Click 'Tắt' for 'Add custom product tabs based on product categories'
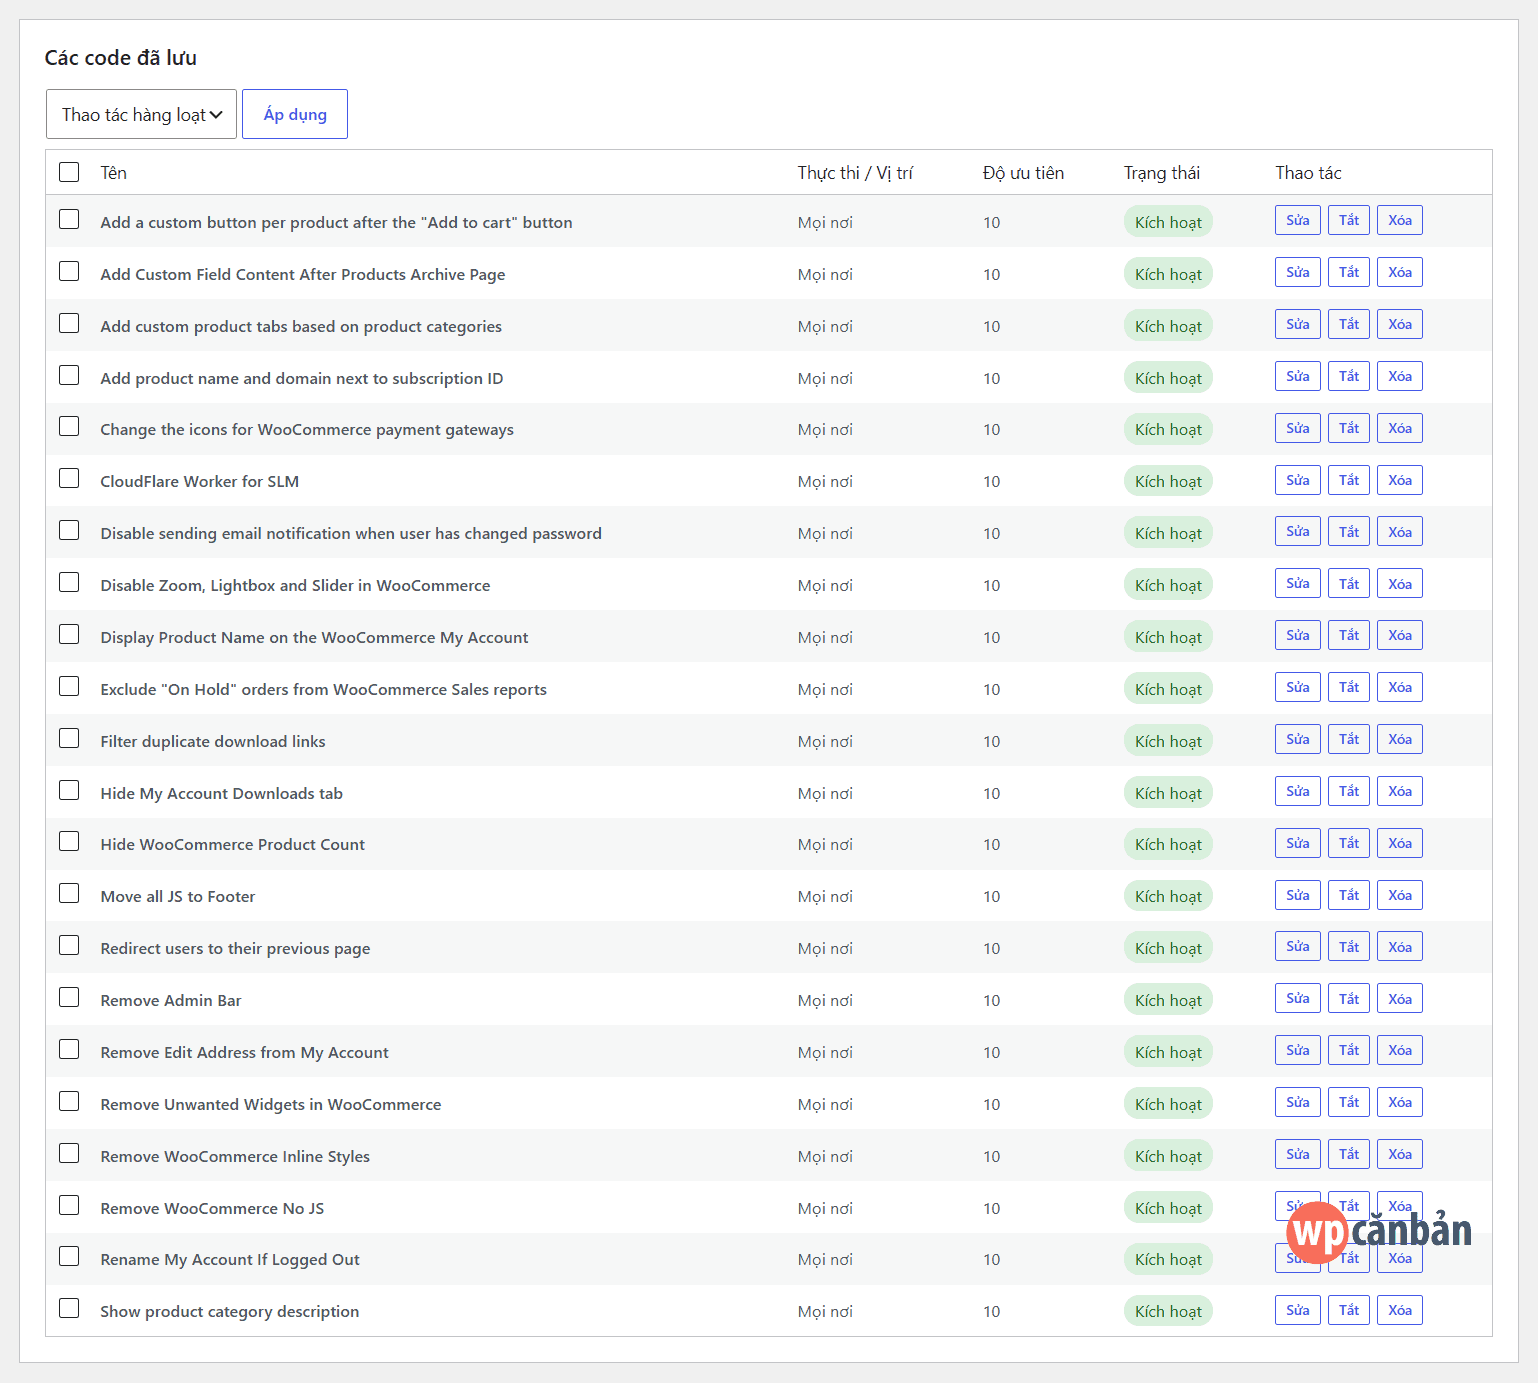The height and width of the screenshot is (1383, 1538). 1349,324
